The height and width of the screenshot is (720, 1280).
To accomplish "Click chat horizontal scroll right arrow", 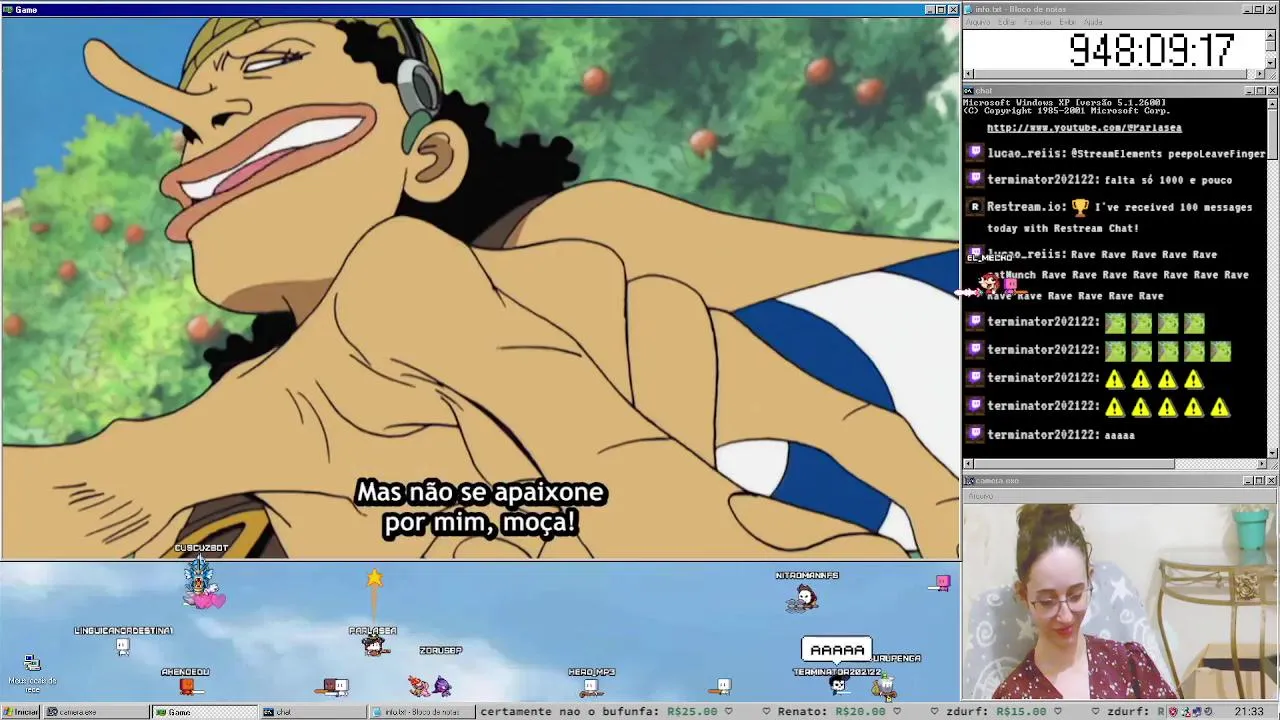I will (x=1260, y=464).
